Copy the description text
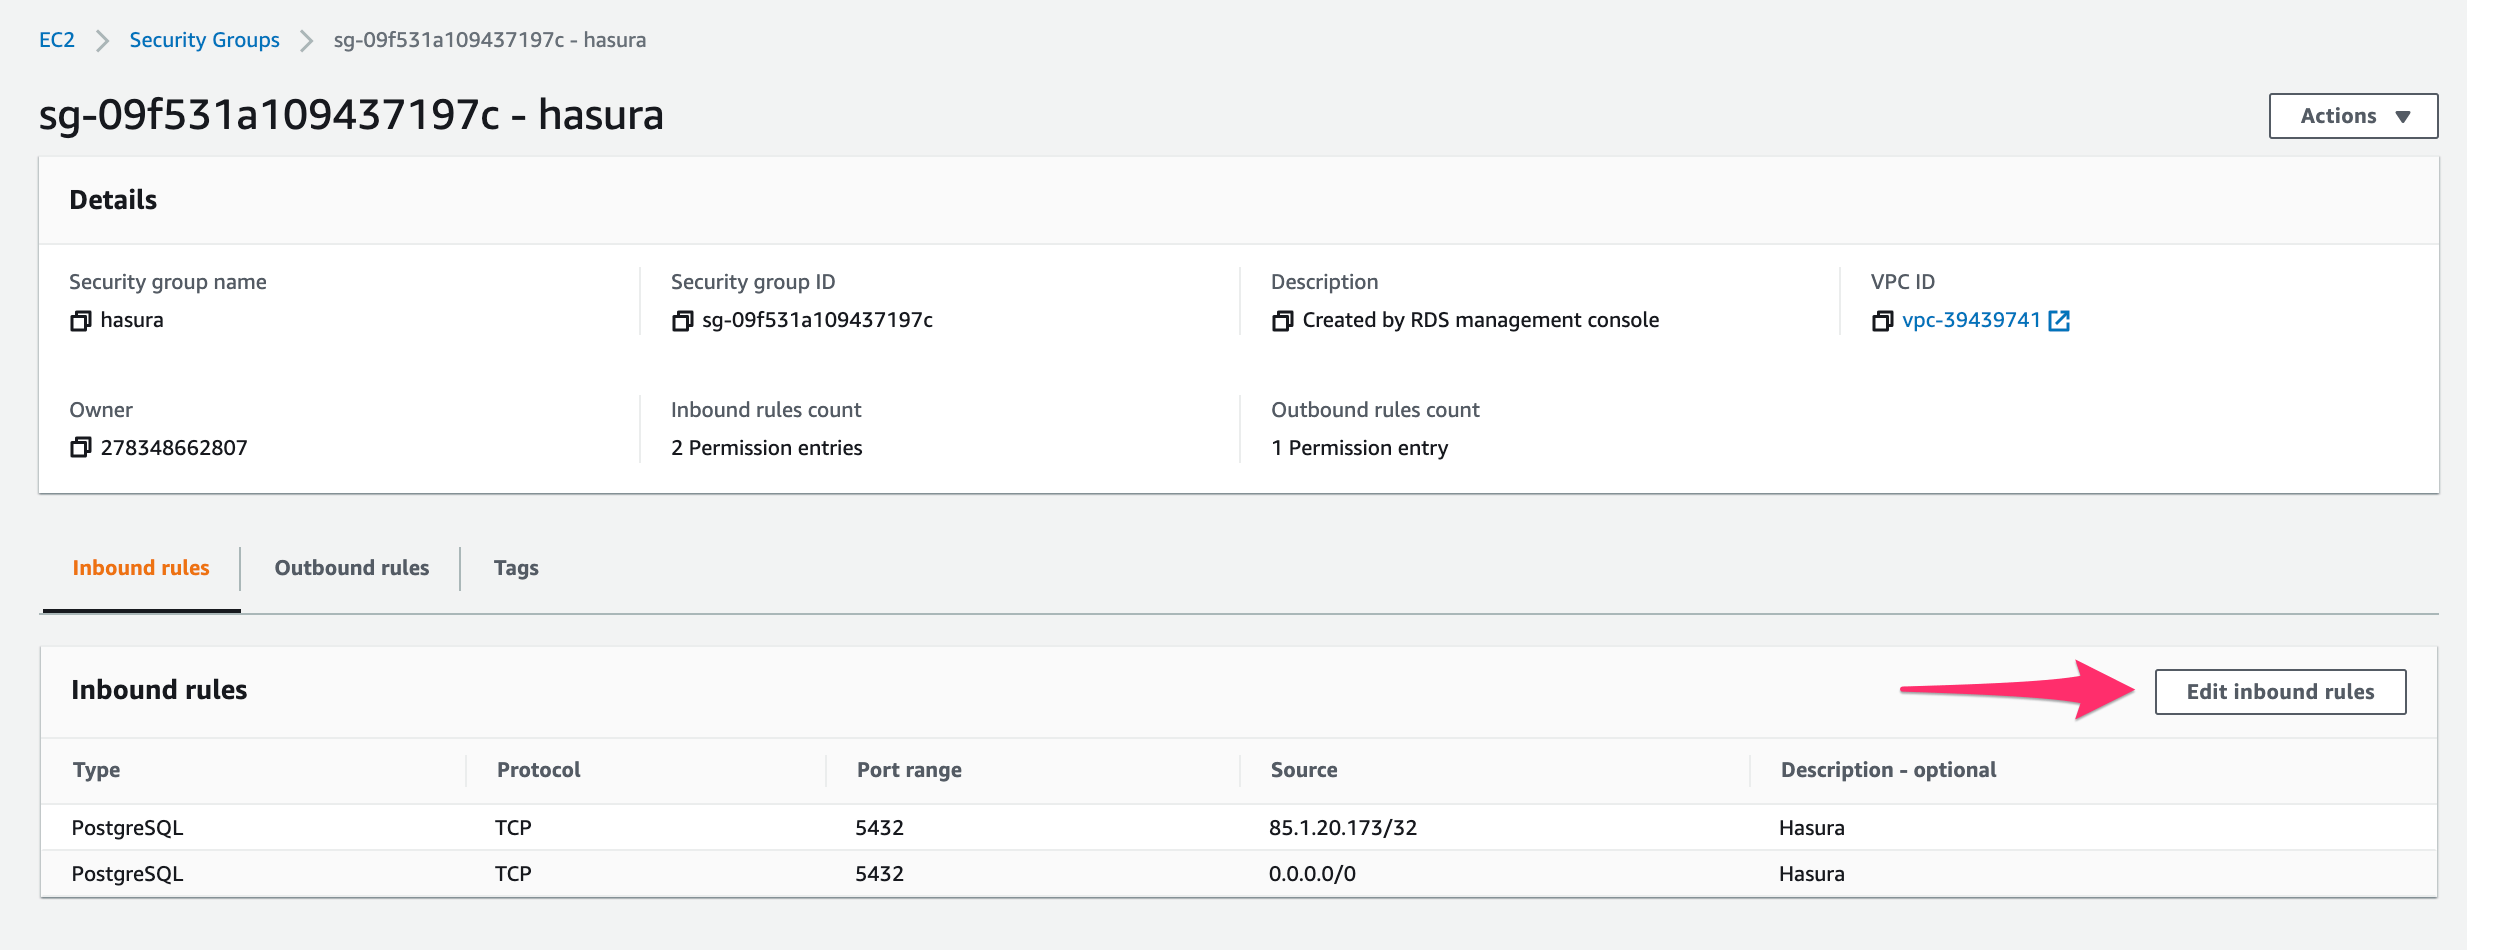This screenshot has width=2508, height=950. (1283, 320)
